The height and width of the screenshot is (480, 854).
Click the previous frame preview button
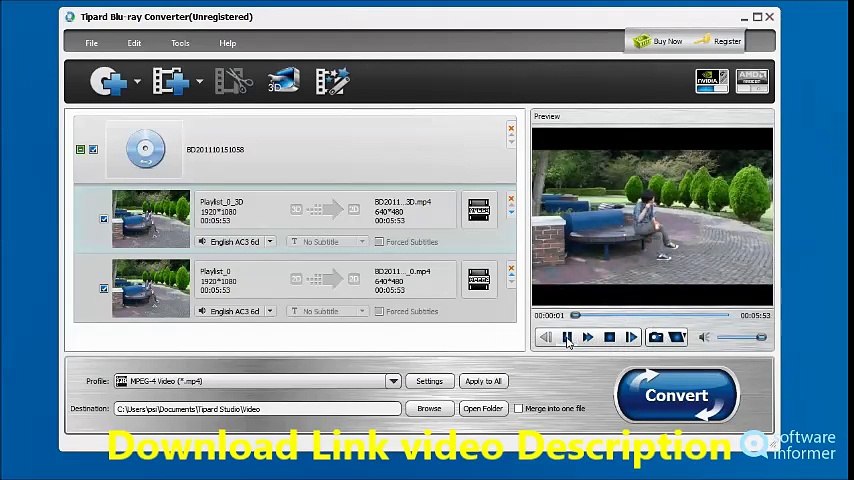click(545, 337)
